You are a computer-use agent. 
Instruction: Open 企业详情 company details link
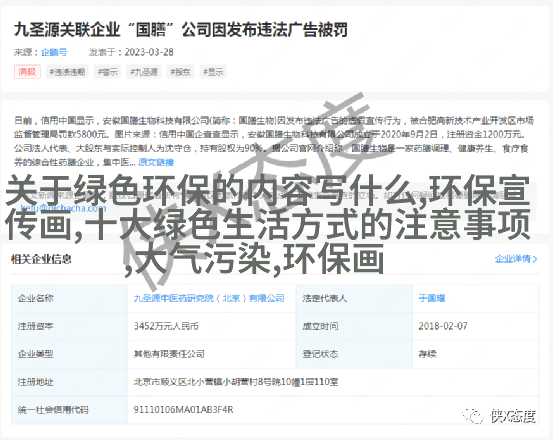pos(516,259)
